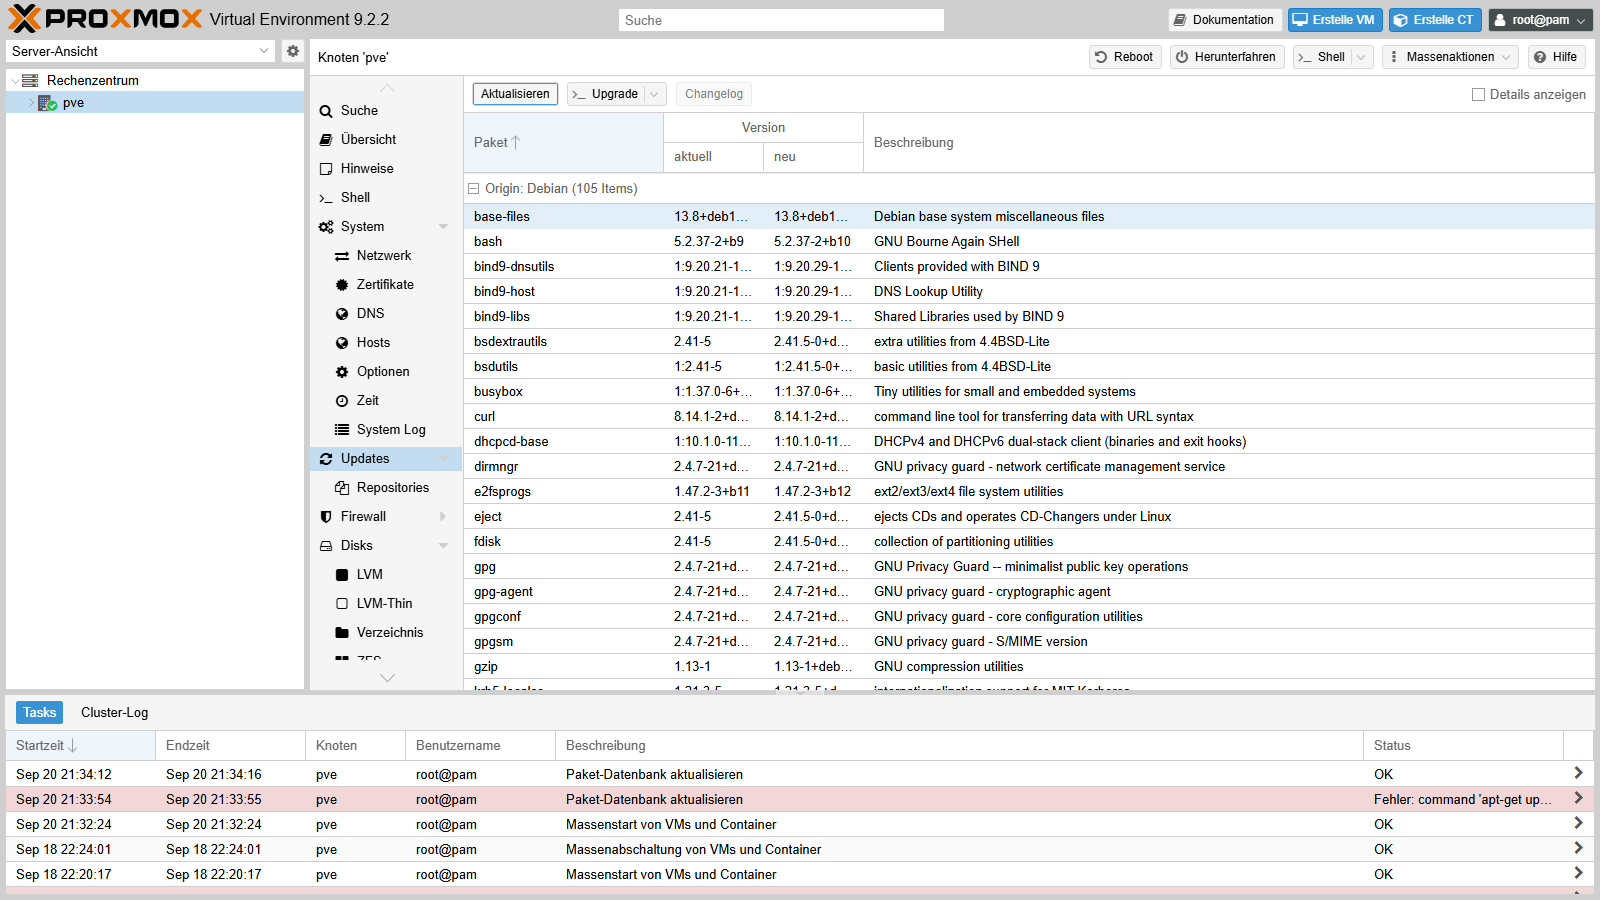Click the Upgrade button
The height and width of the screenshot is (900, 1600).
(x=606, y=94)
